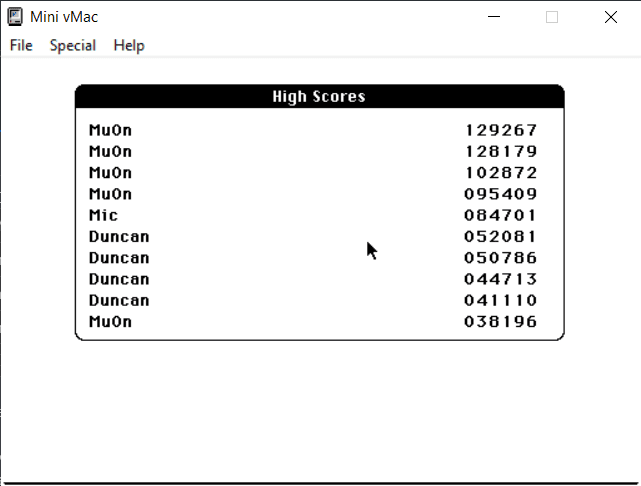Open the Special menu
The width and height of the screenshot is (641, 486).
point(73,45)
